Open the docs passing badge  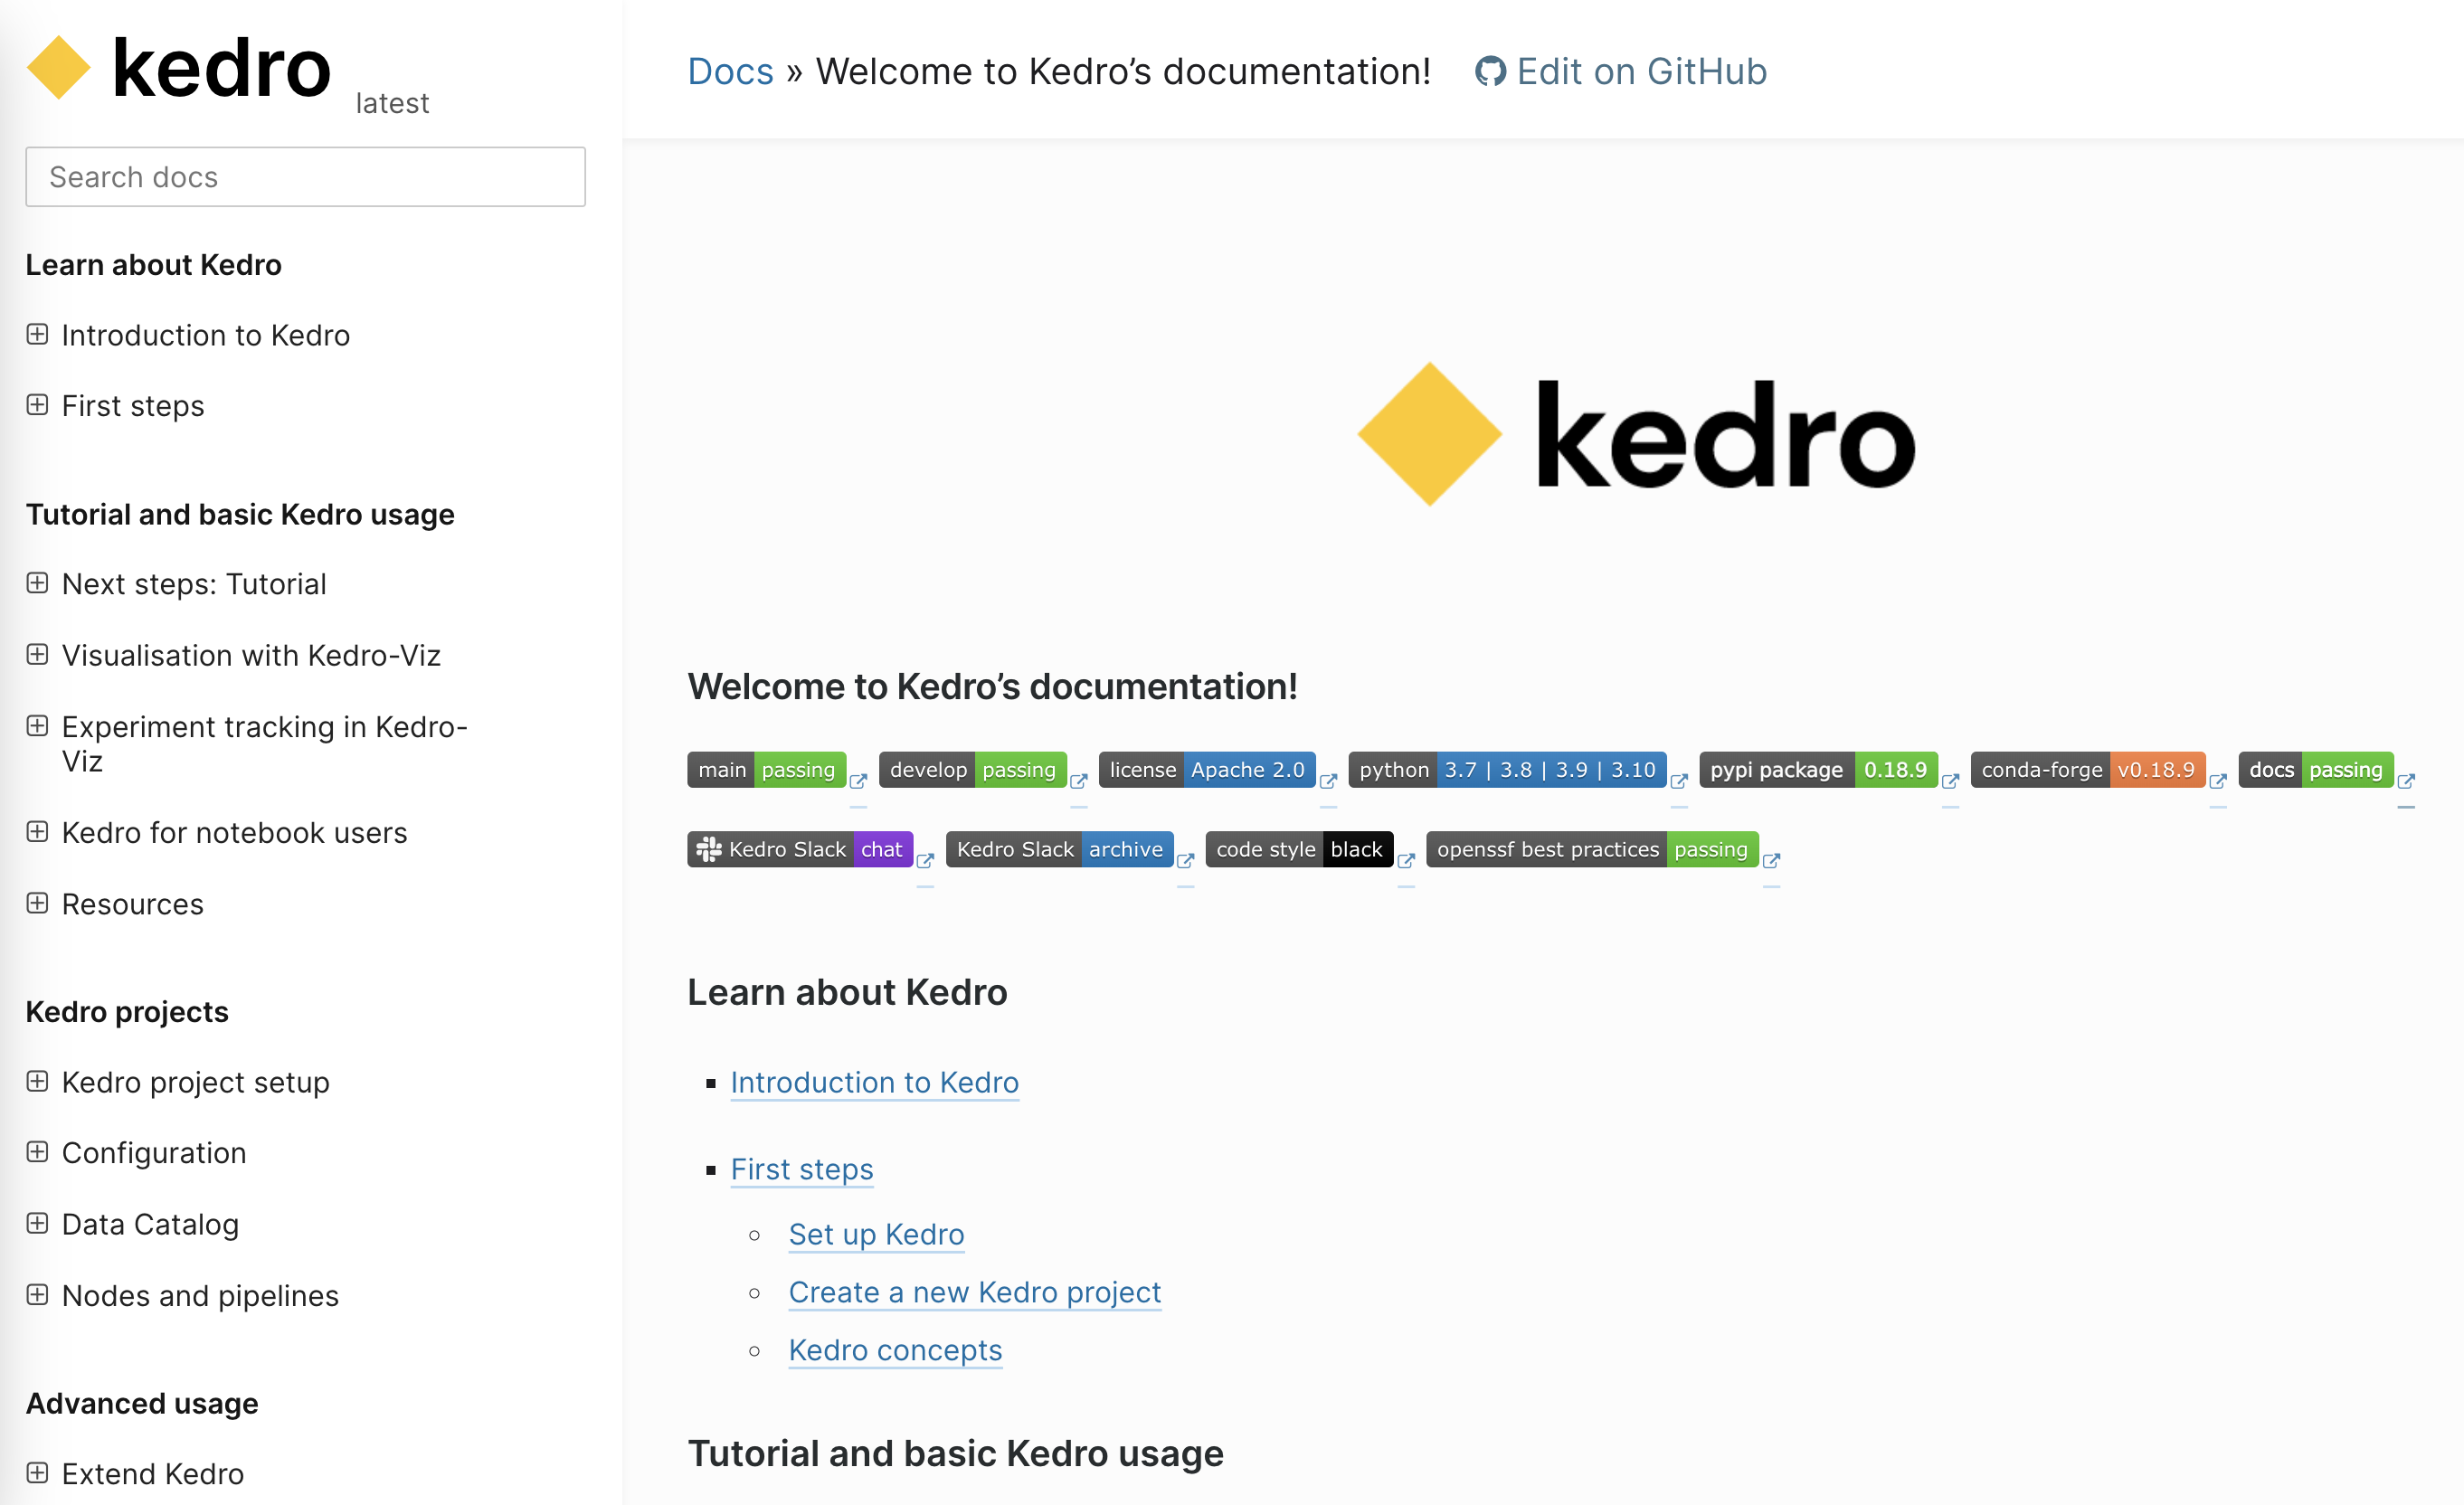click(x=2317, y=770)
